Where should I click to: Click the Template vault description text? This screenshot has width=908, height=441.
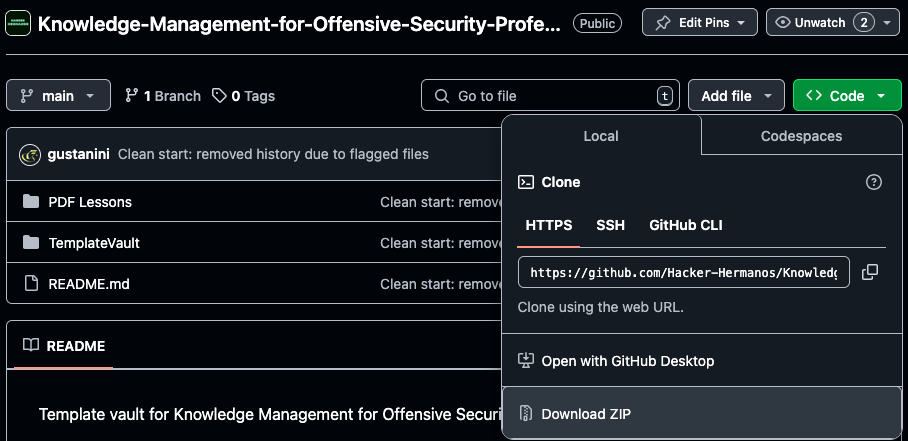tap(270, 414)
